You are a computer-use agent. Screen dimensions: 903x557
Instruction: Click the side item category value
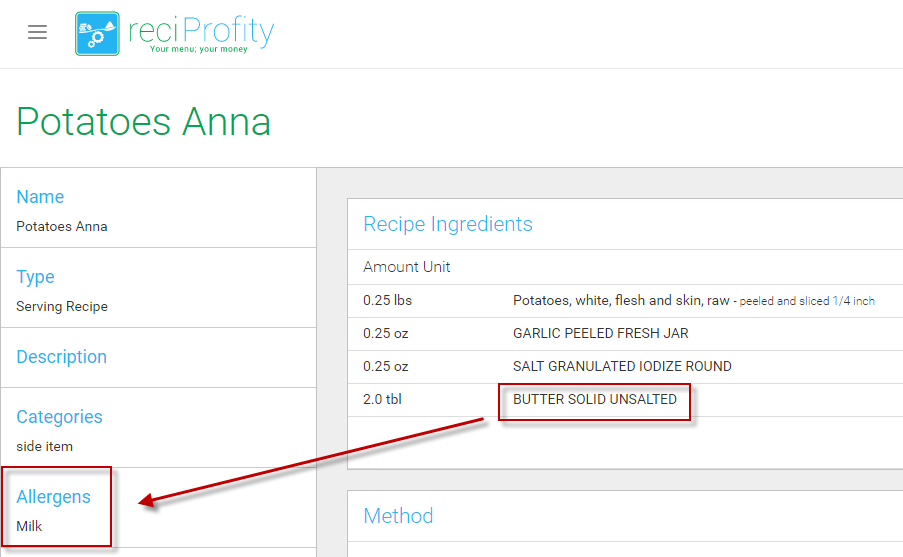(44, 446)
